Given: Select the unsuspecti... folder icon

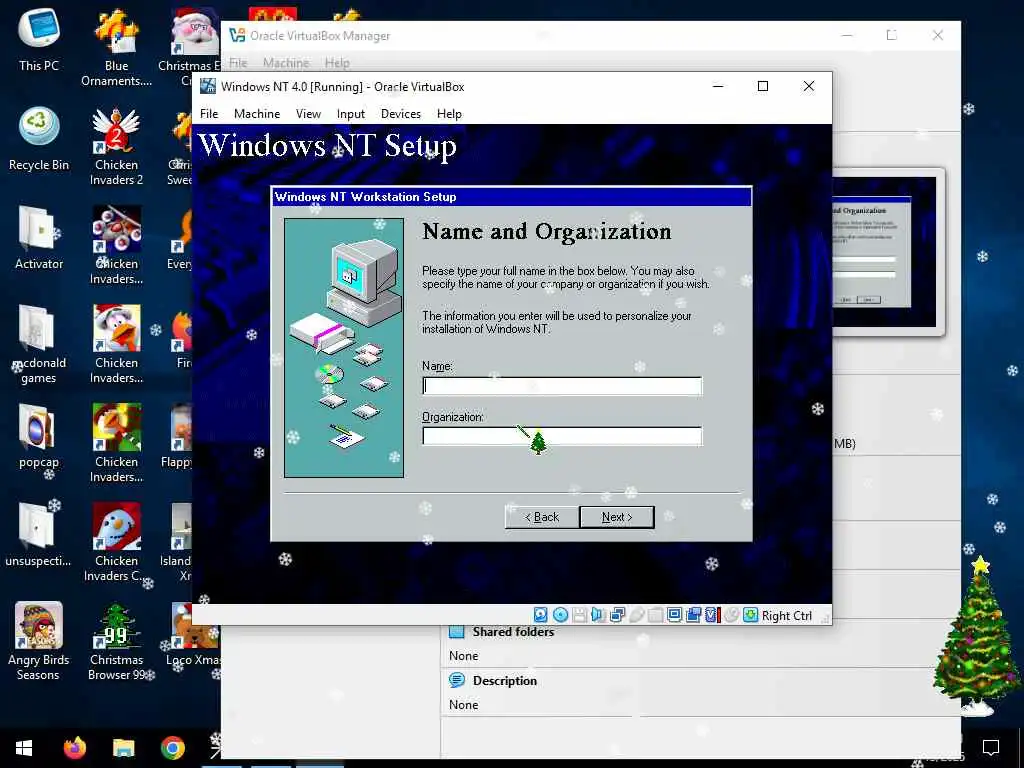Looking at the screenshot, I should coord(39,536).
